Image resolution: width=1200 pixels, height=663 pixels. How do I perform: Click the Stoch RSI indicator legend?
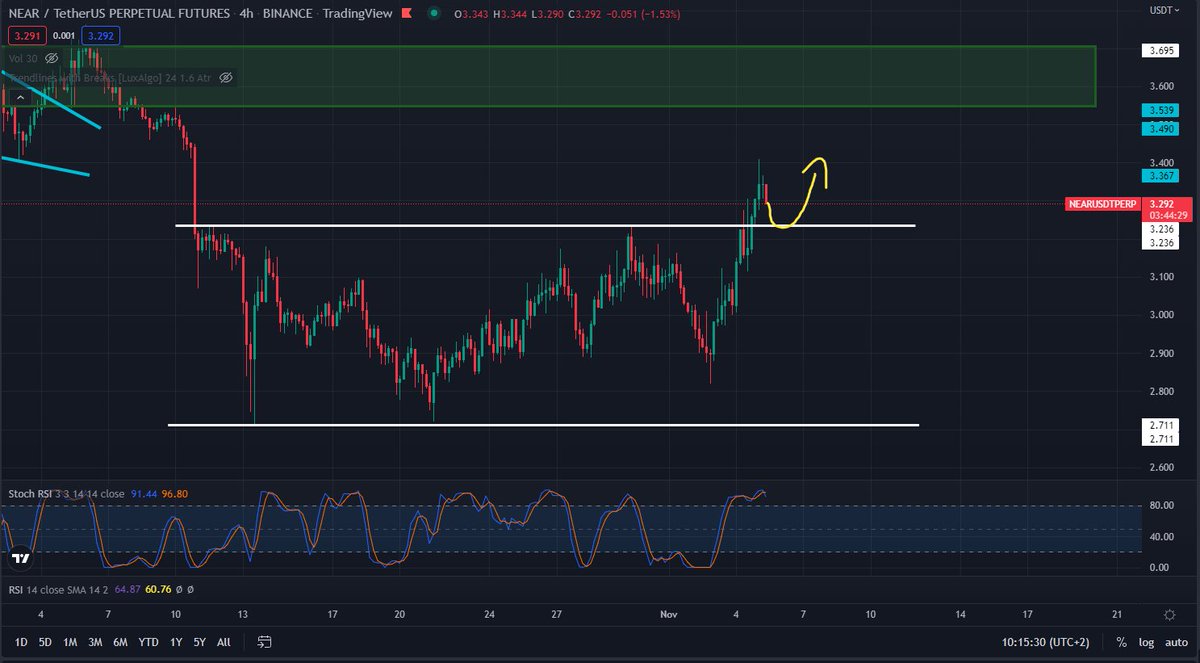(x=66, y=494)
